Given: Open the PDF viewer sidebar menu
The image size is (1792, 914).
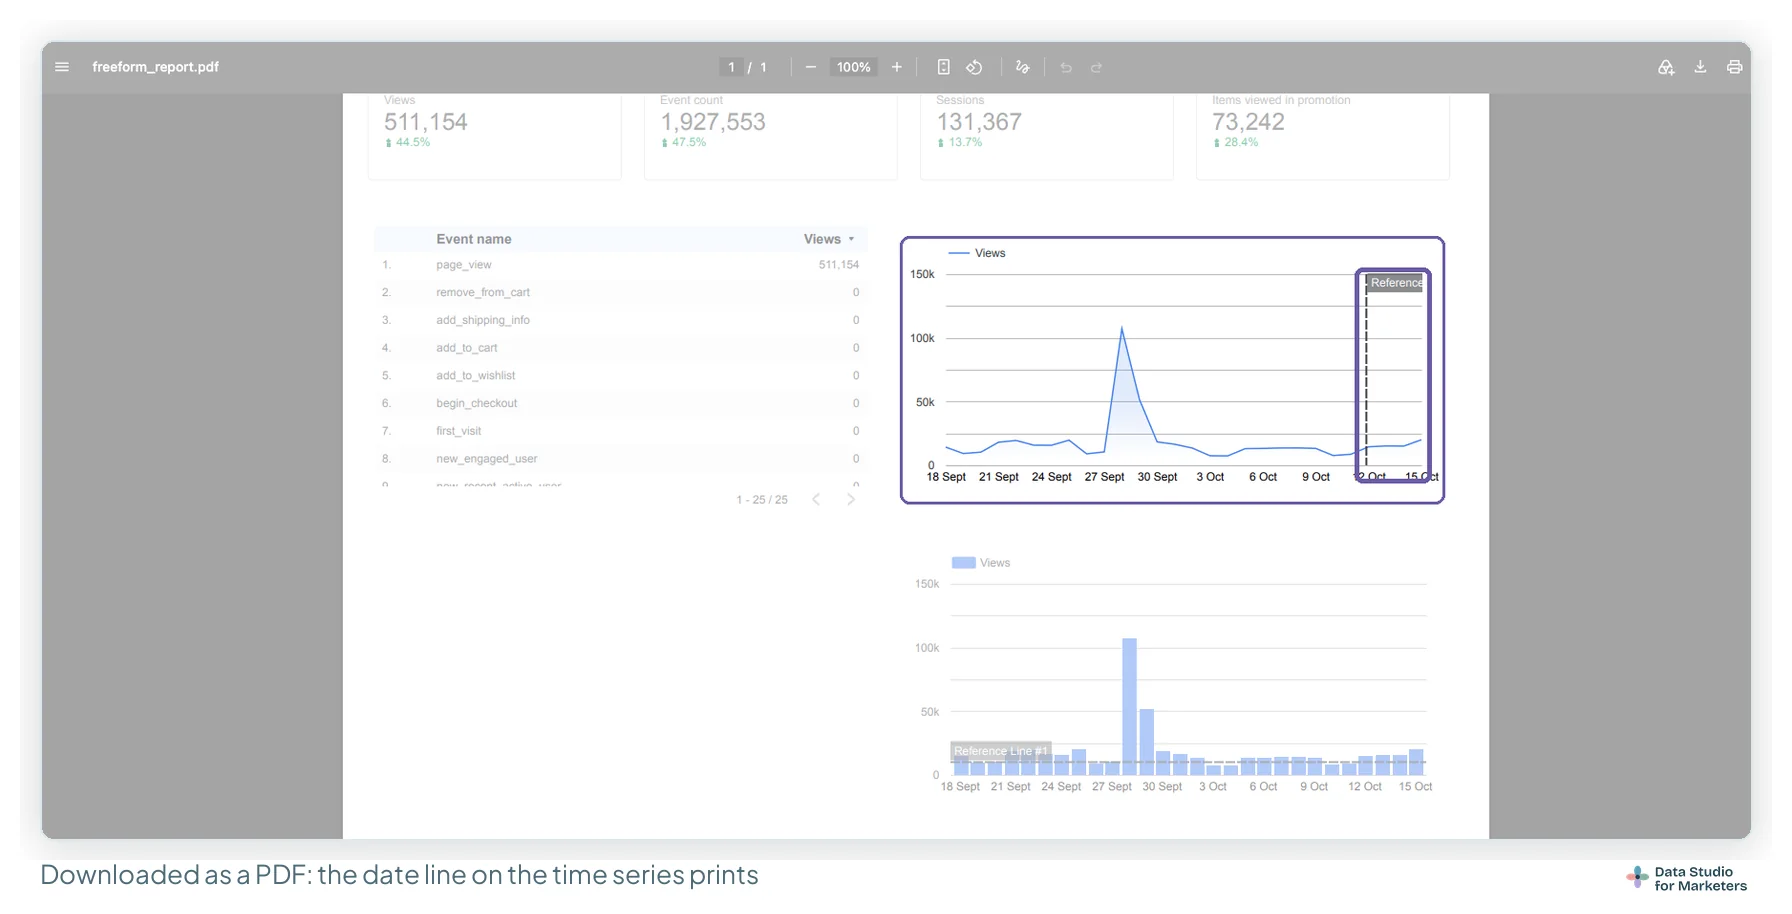Looking at the screenshot, I should pos(62,67).
